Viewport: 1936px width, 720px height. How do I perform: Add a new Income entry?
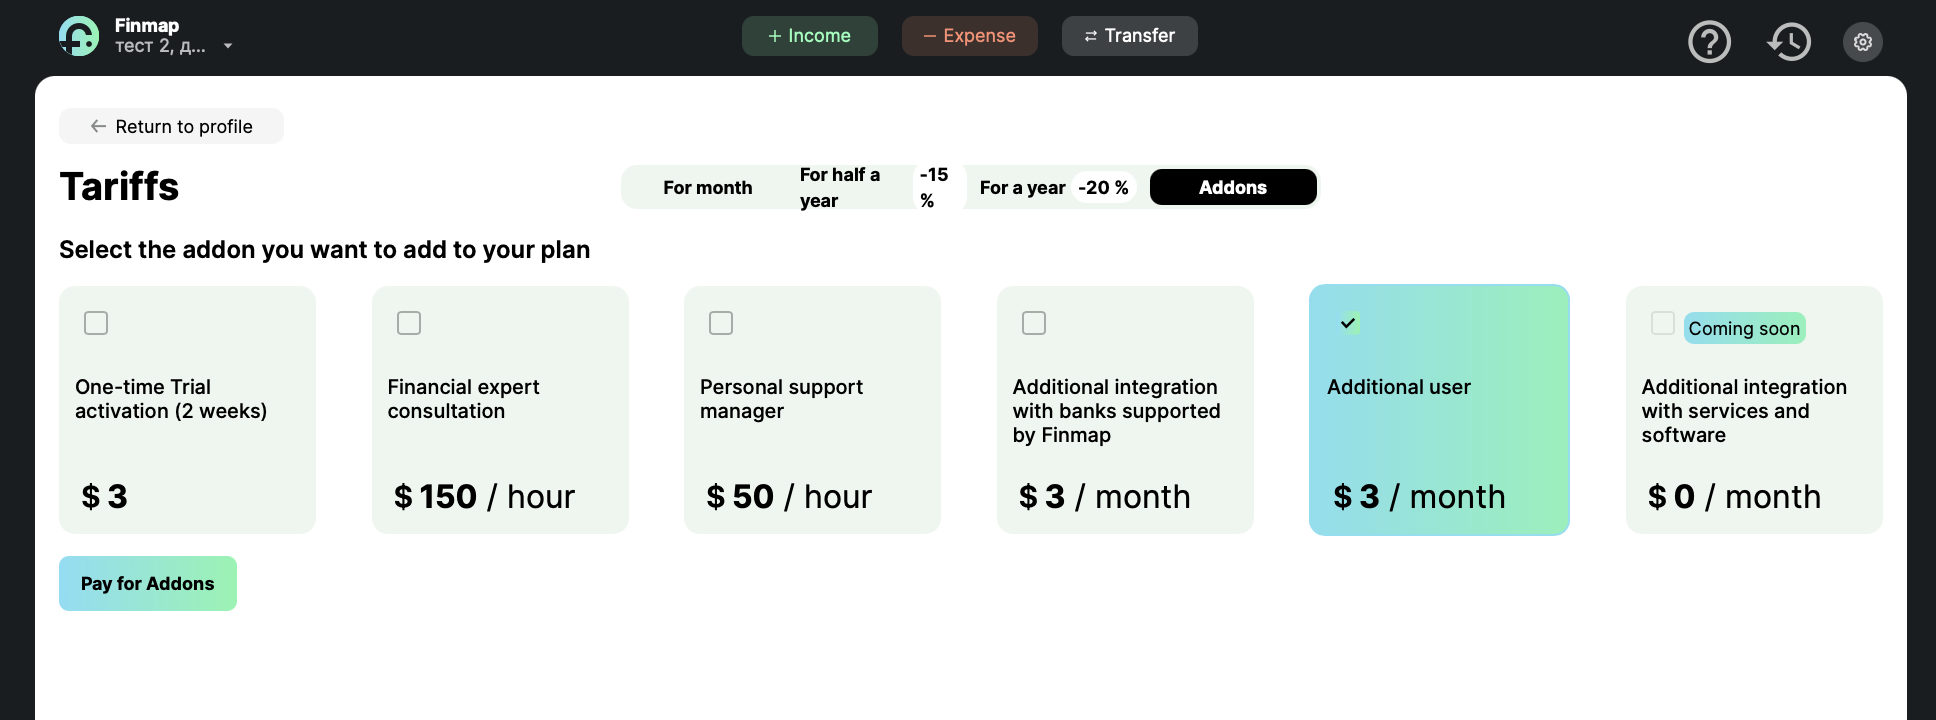(809, 36)
